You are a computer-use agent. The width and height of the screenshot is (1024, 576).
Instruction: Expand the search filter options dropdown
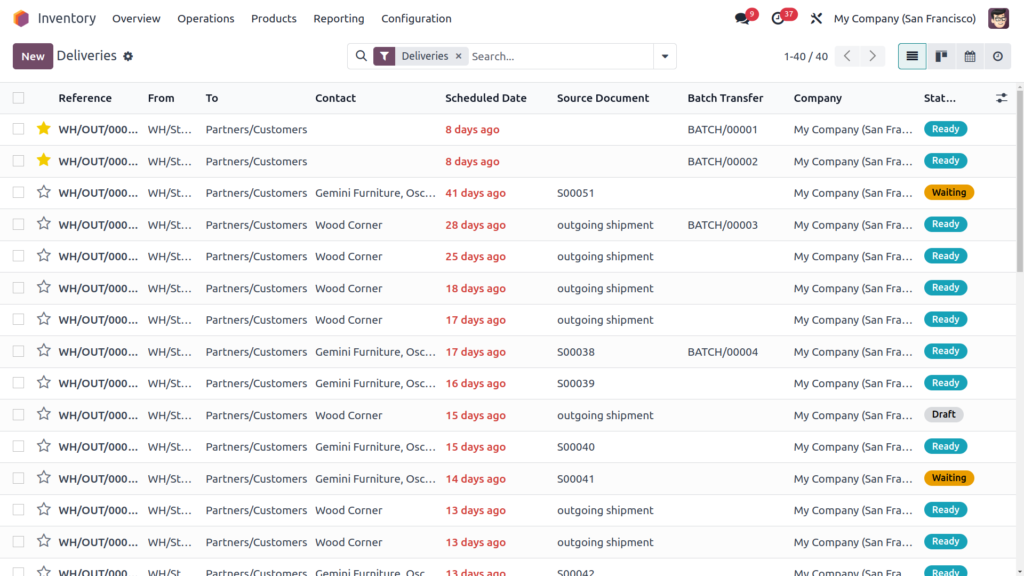(664, 56)
